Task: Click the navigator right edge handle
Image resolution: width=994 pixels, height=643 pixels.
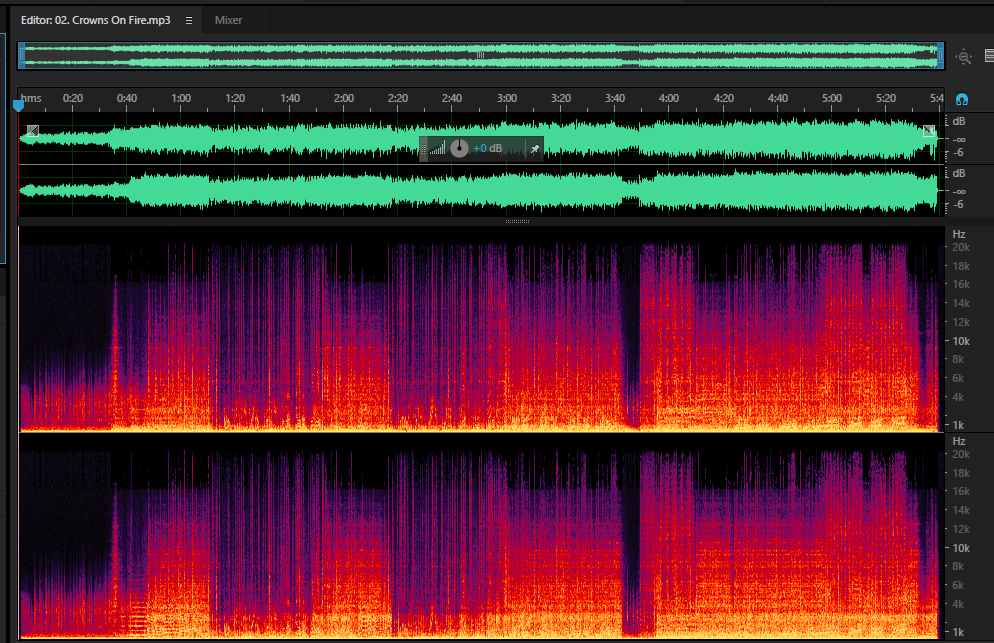Action: pyautogui.click(x=941, y=56)
